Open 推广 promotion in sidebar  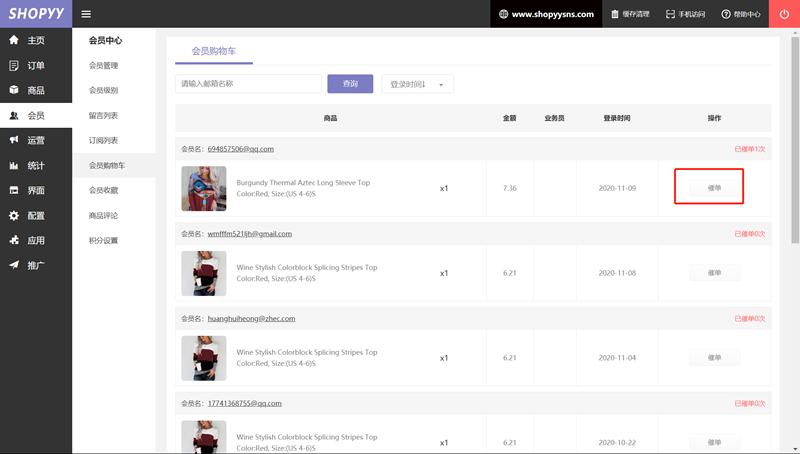point(36,265)
